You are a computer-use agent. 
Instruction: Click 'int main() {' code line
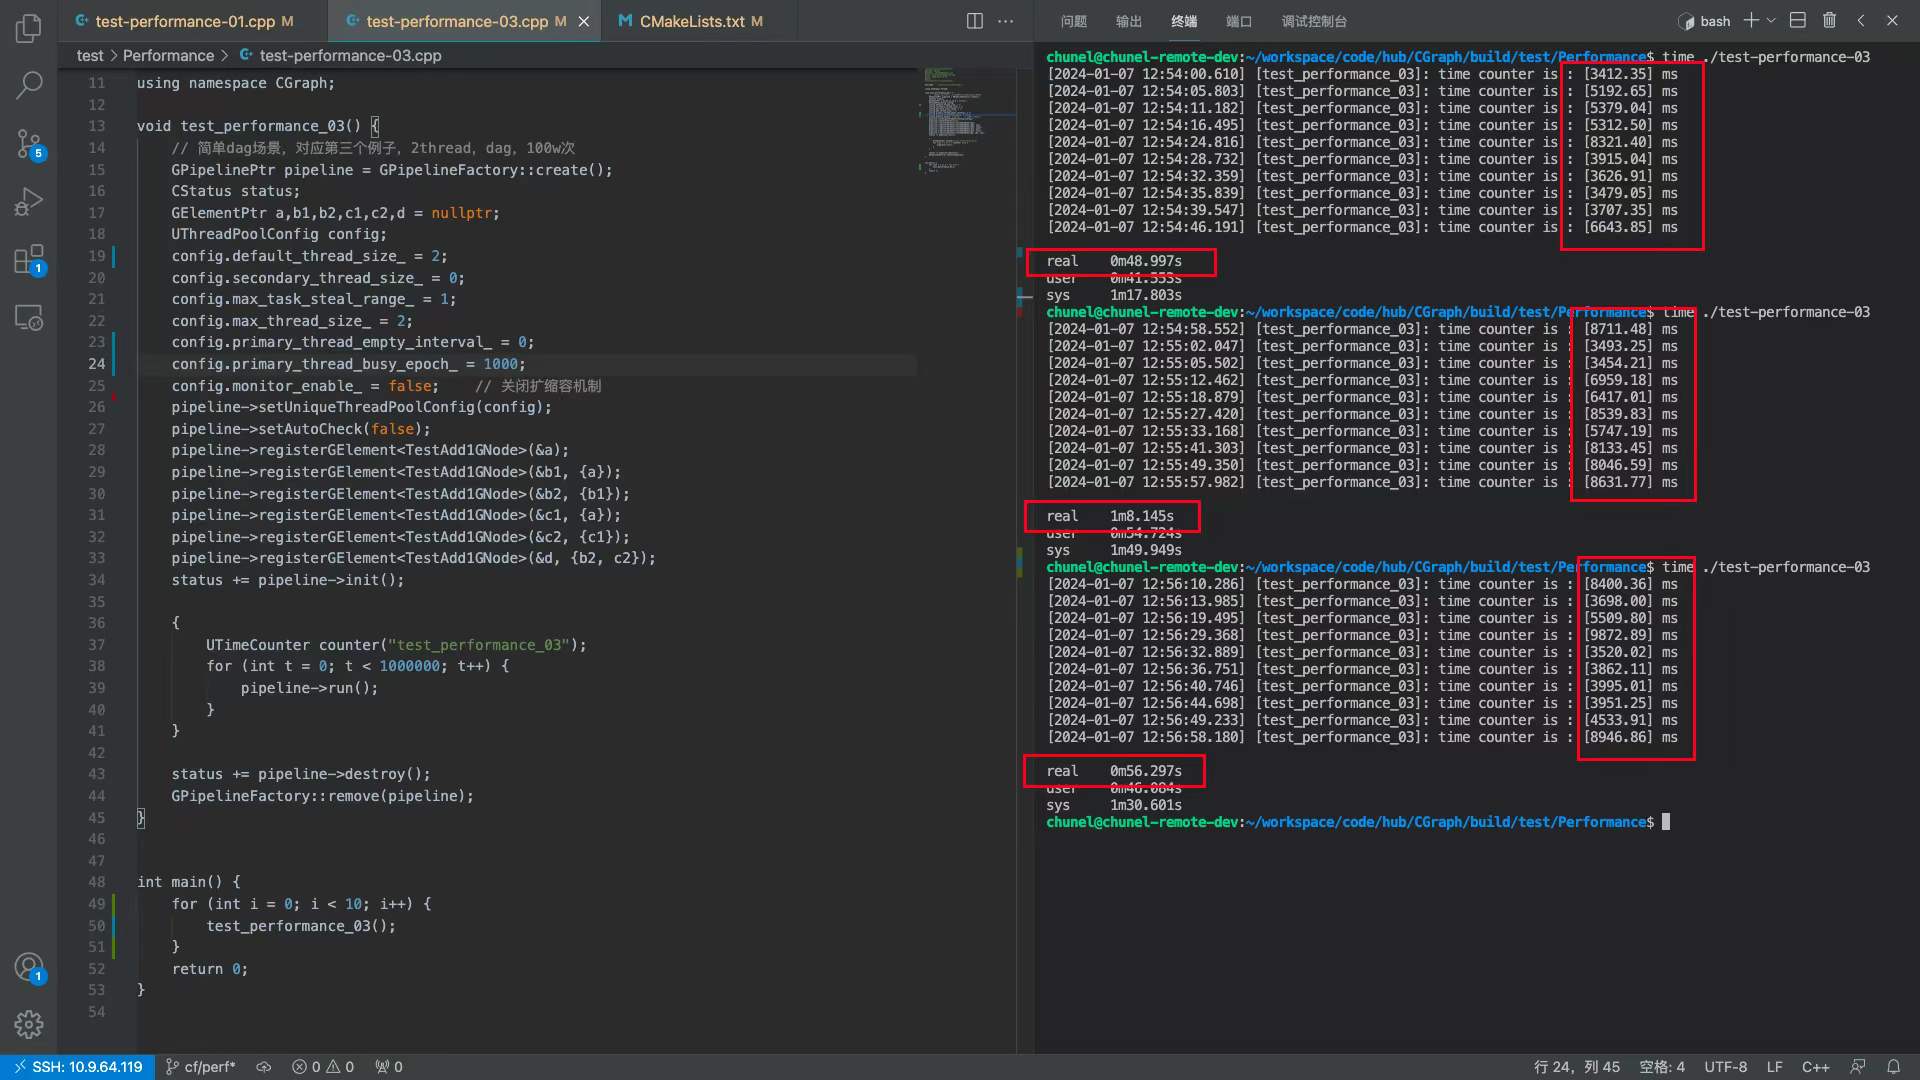[189, 882]
